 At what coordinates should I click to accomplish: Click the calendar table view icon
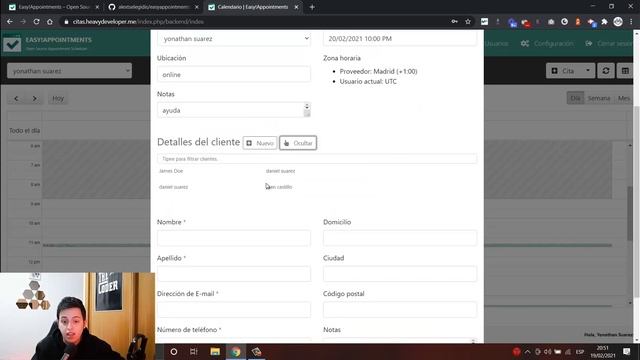[x=625, y=71]
